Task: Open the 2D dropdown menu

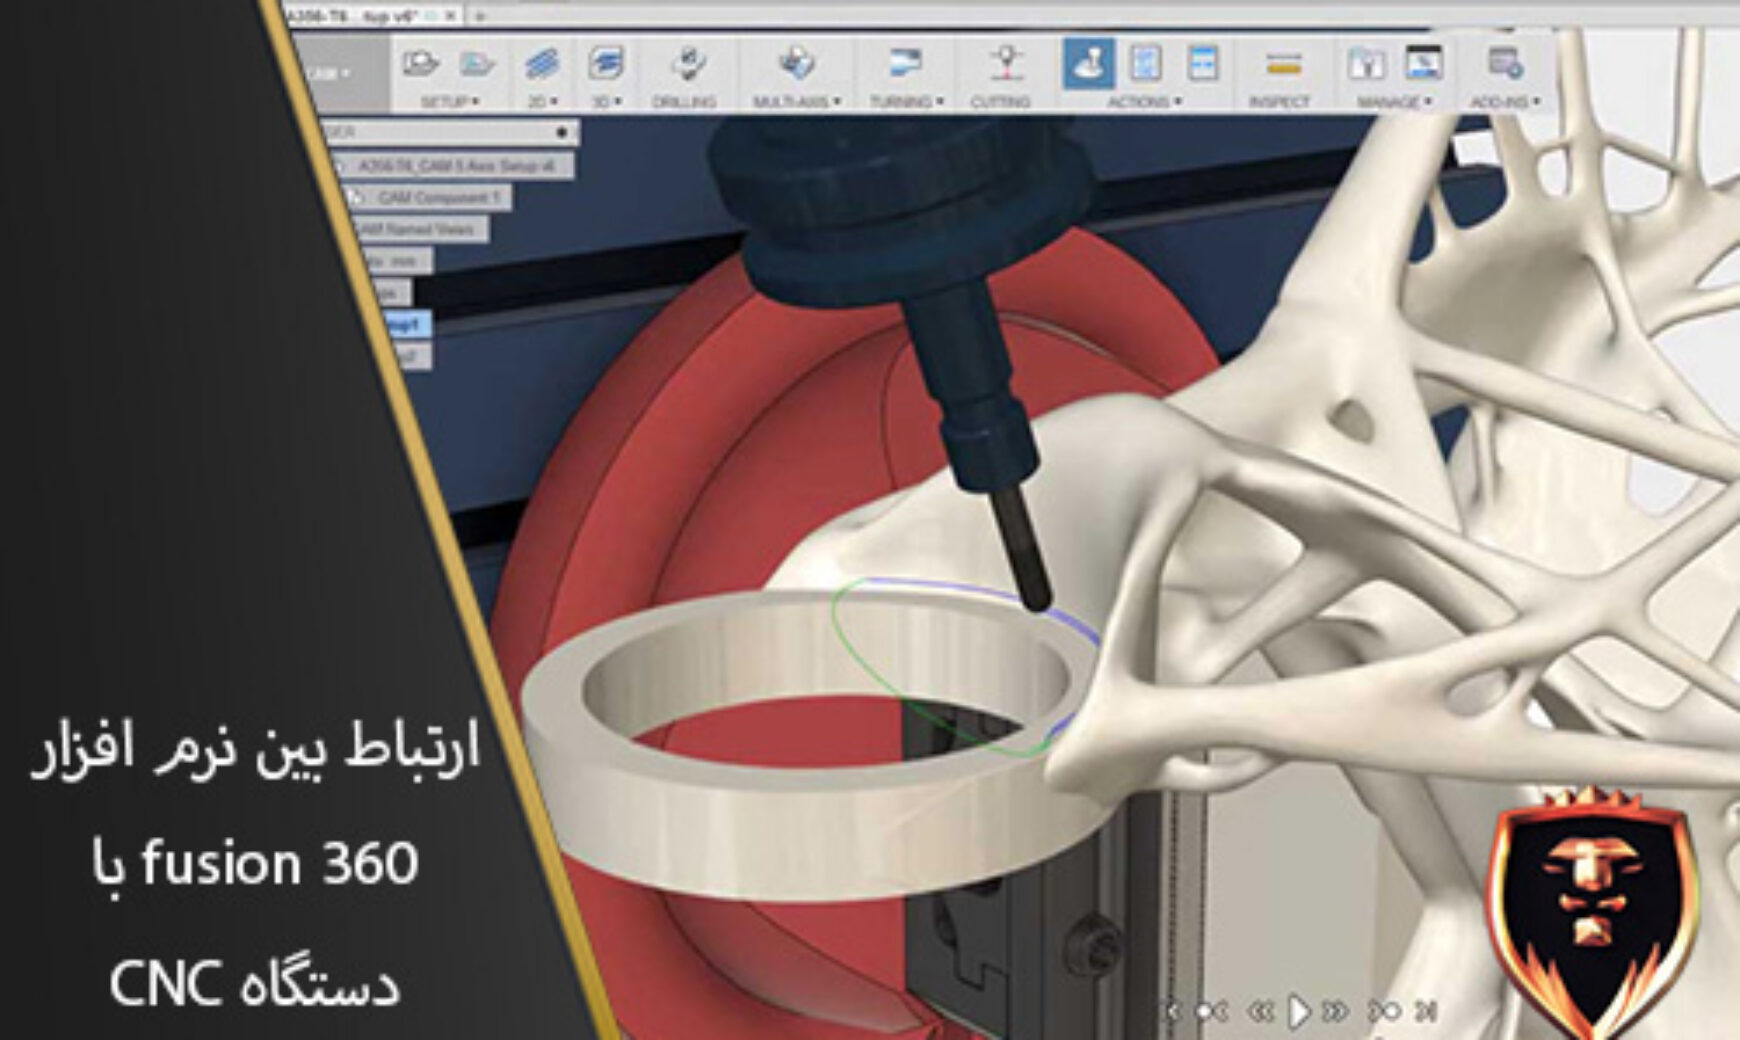Action: coord(542,102)
